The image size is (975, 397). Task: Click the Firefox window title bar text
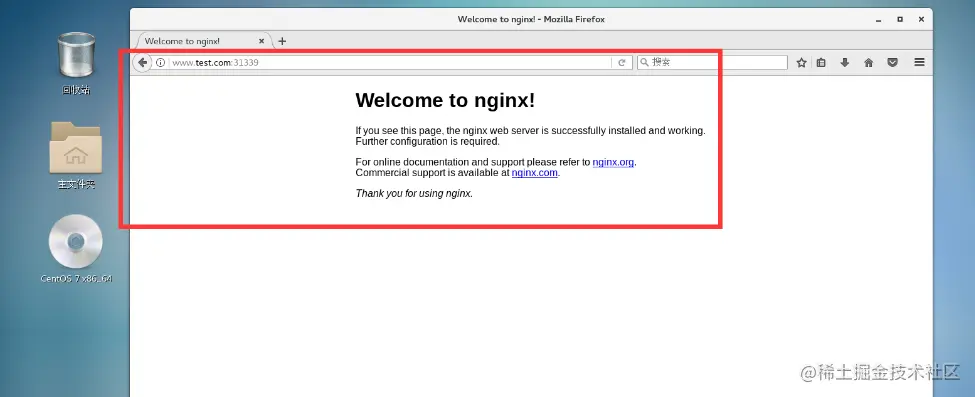[531, 19]
